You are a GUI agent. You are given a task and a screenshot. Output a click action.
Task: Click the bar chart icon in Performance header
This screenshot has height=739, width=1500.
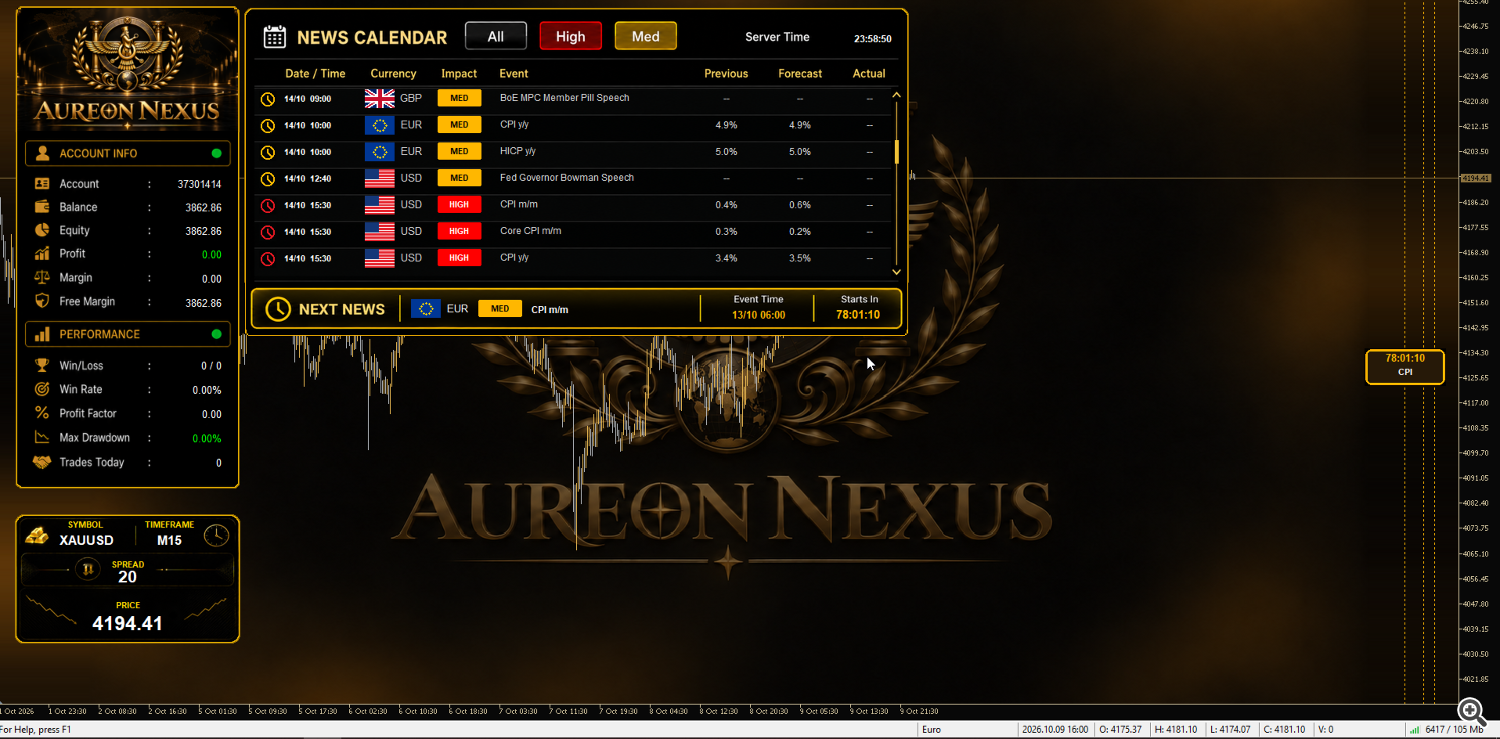point(42,334)
